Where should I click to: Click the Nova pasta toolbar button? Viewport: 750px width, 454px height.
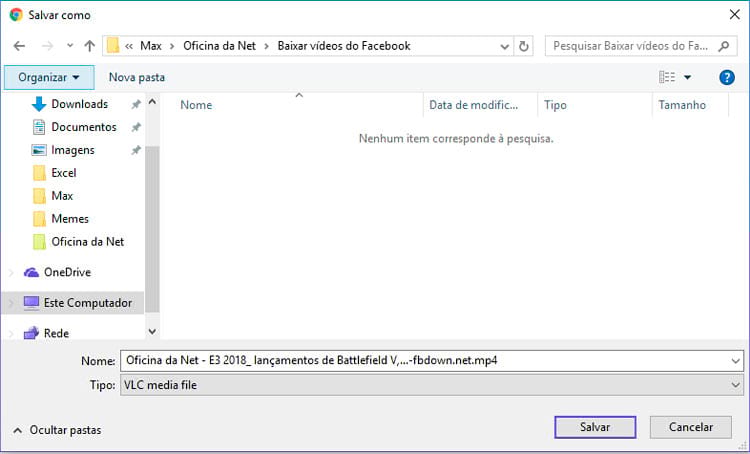[x=137, y=77]
